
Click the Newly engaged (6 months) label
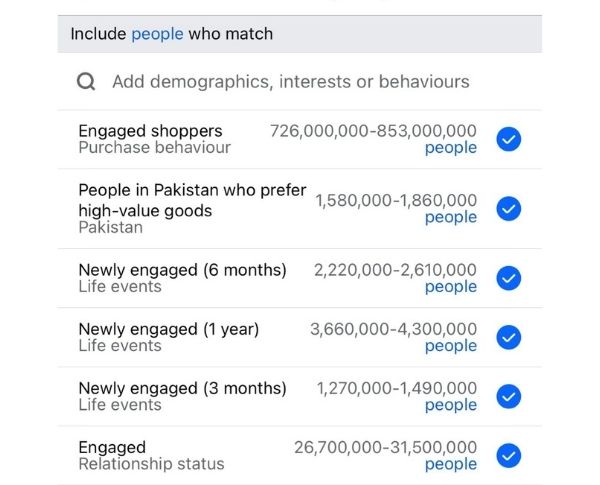coord(182,270)
